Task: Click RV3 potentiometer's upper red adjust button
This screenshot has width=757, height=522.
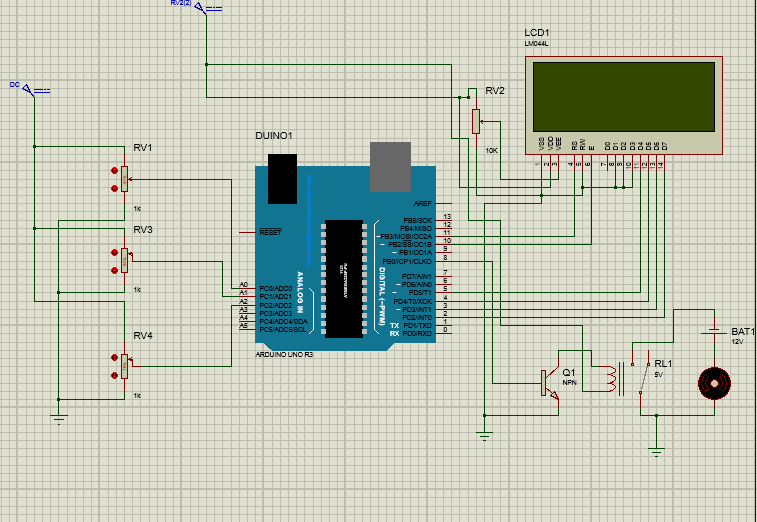Action: 114,253
